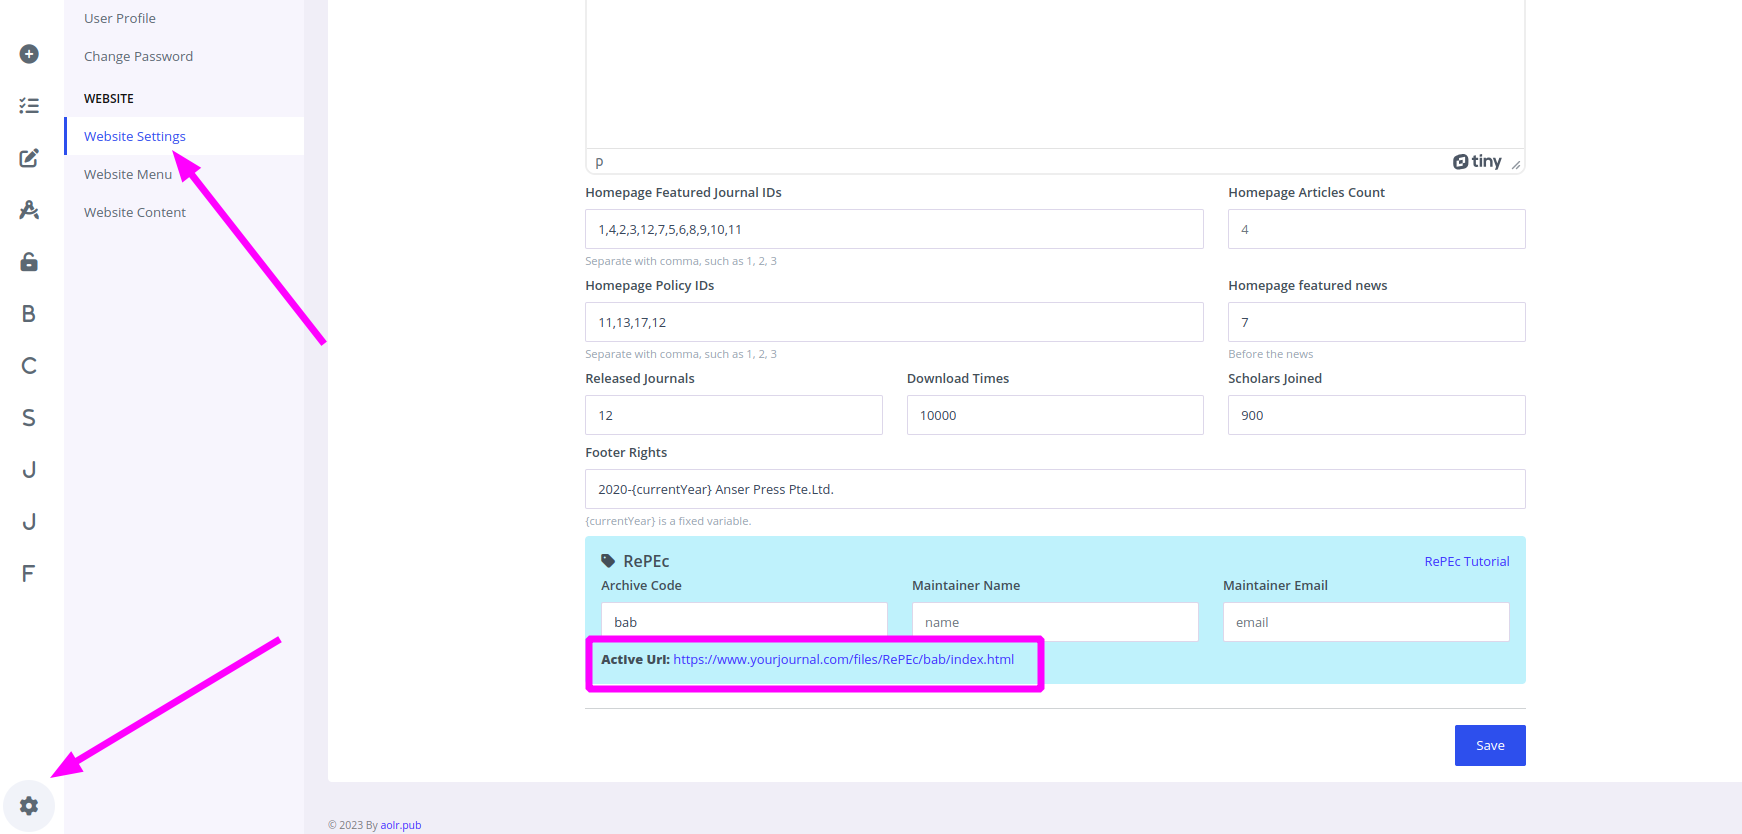This screenshot has width=1742, height=834.
Task: Click the Footer Rights input field
Action: click(1054, 489)
